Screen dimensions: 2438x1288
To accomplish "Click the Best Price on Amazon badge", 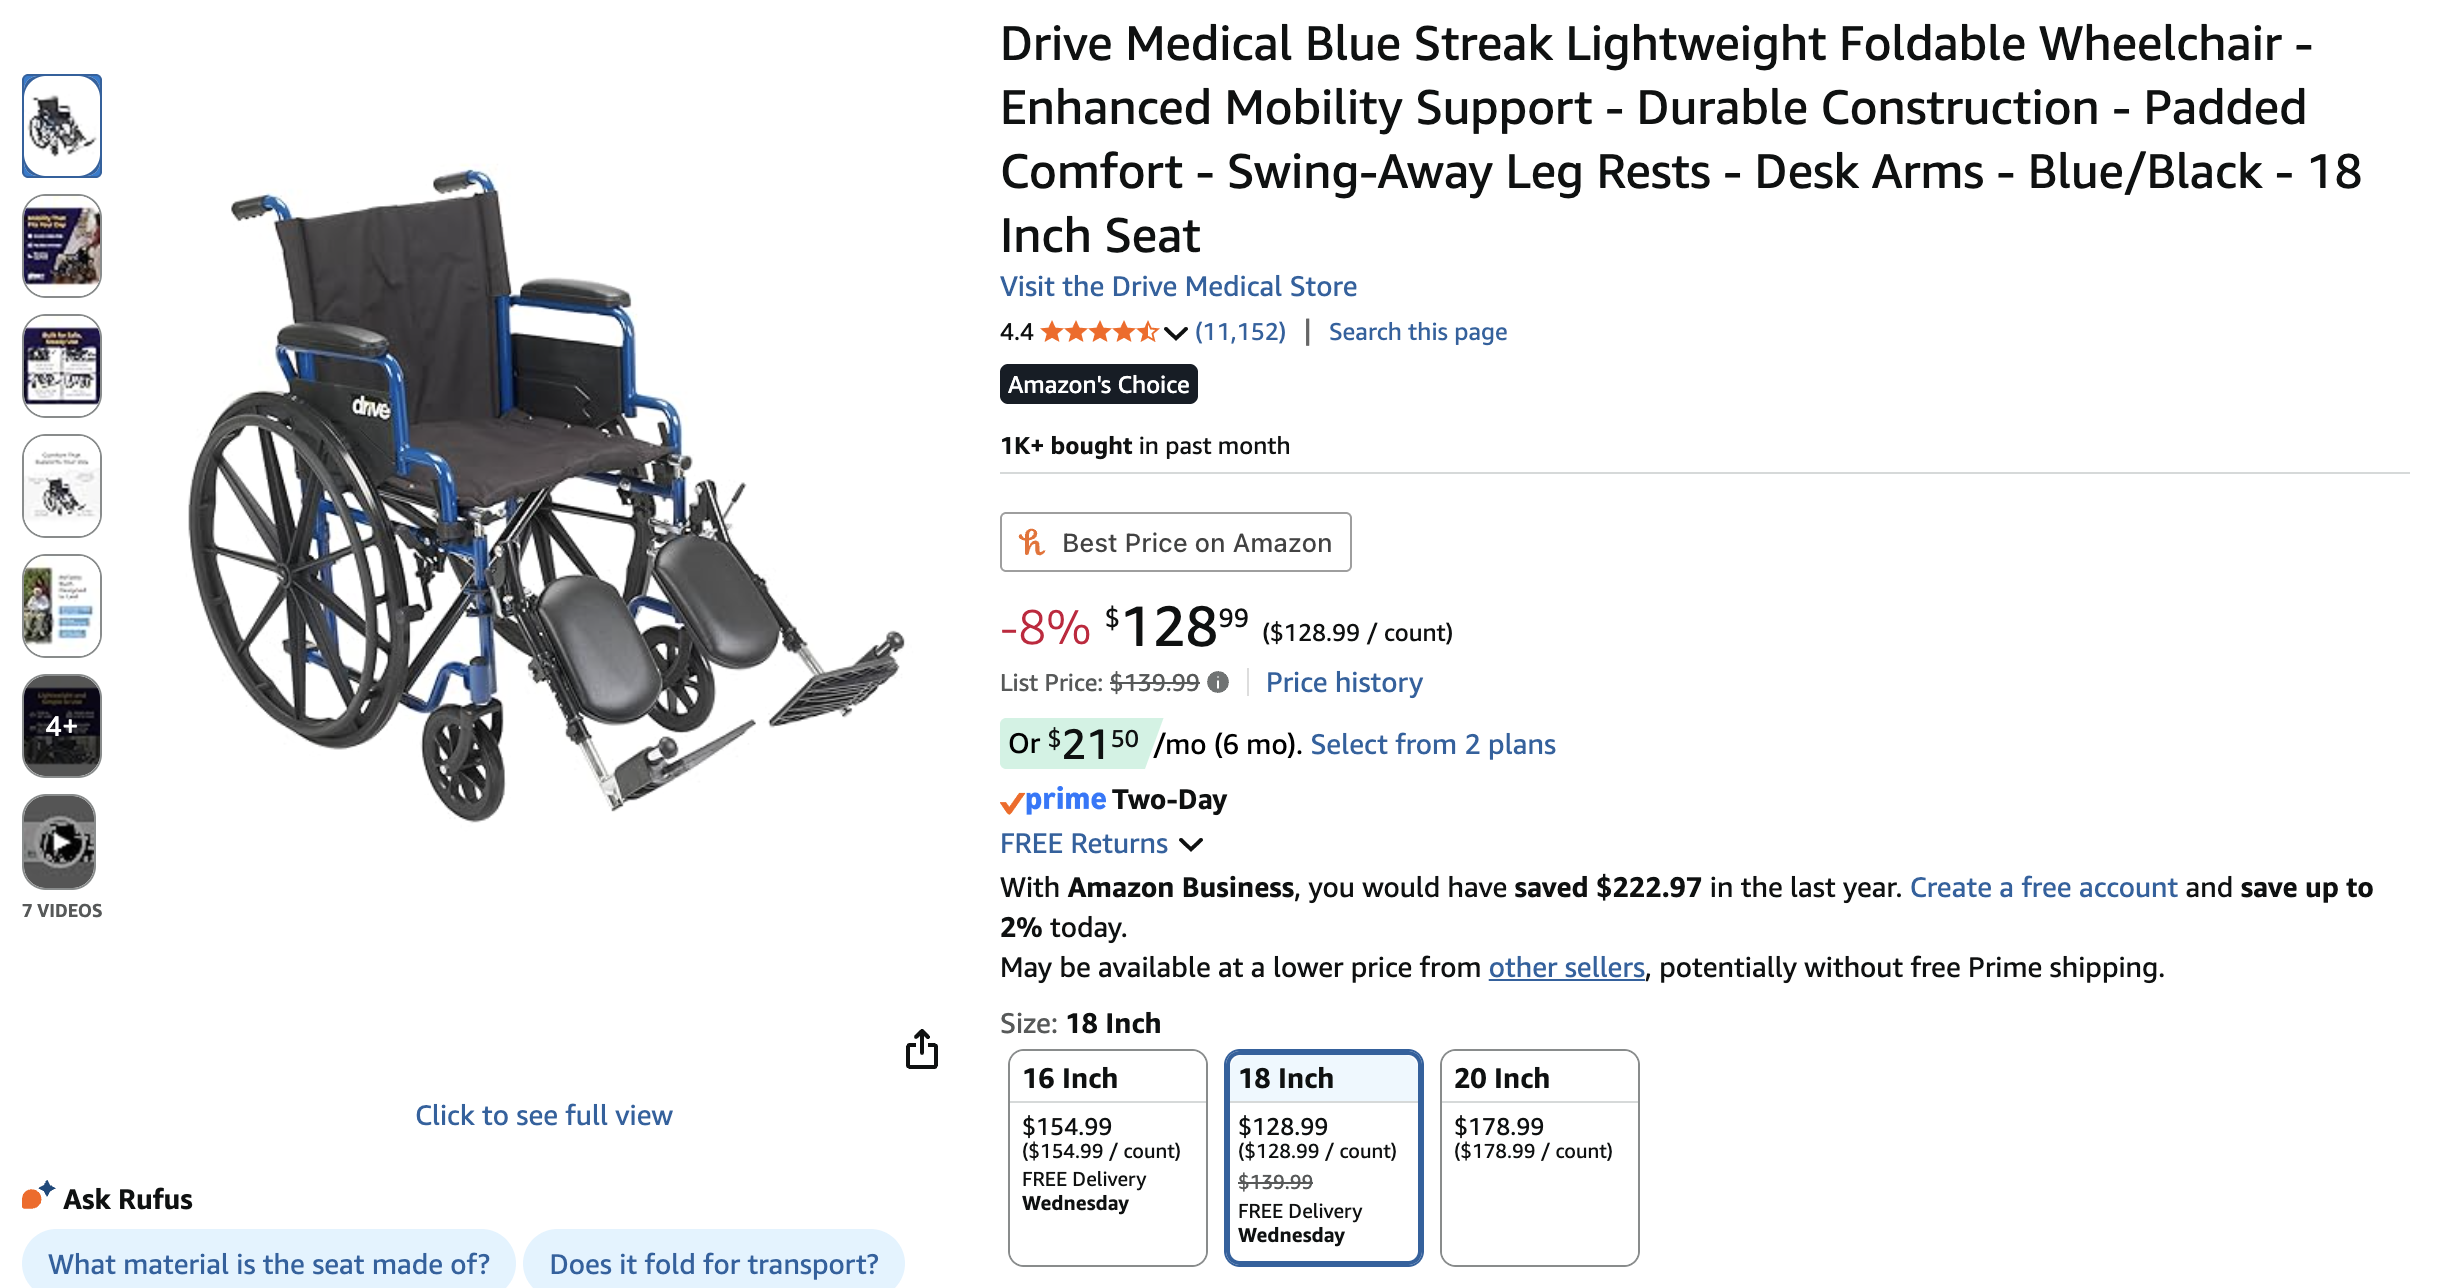I will click(1175, 542).
